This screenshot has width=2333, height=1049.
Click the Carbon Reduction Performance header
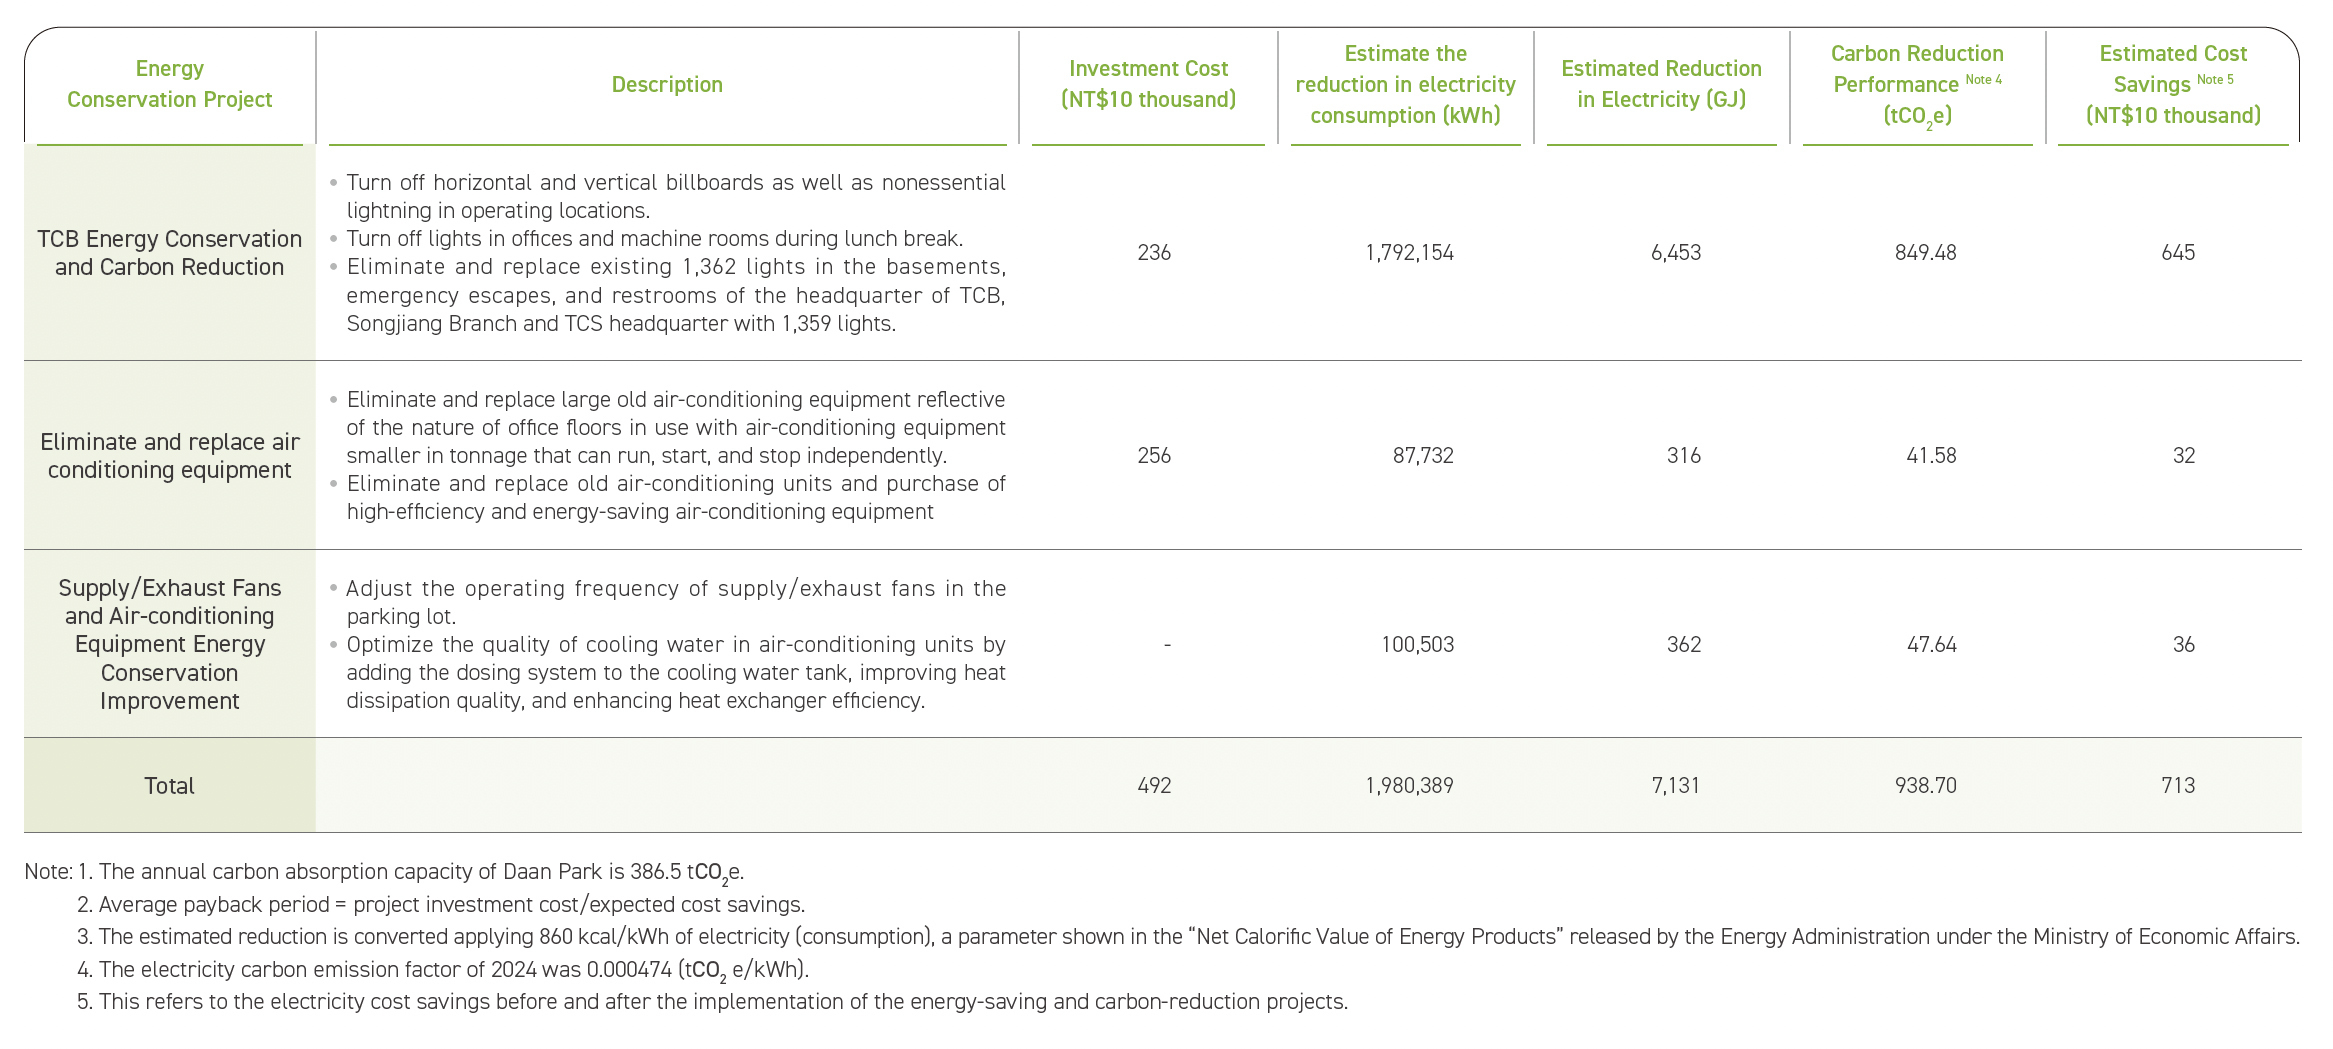point(1917,84)
